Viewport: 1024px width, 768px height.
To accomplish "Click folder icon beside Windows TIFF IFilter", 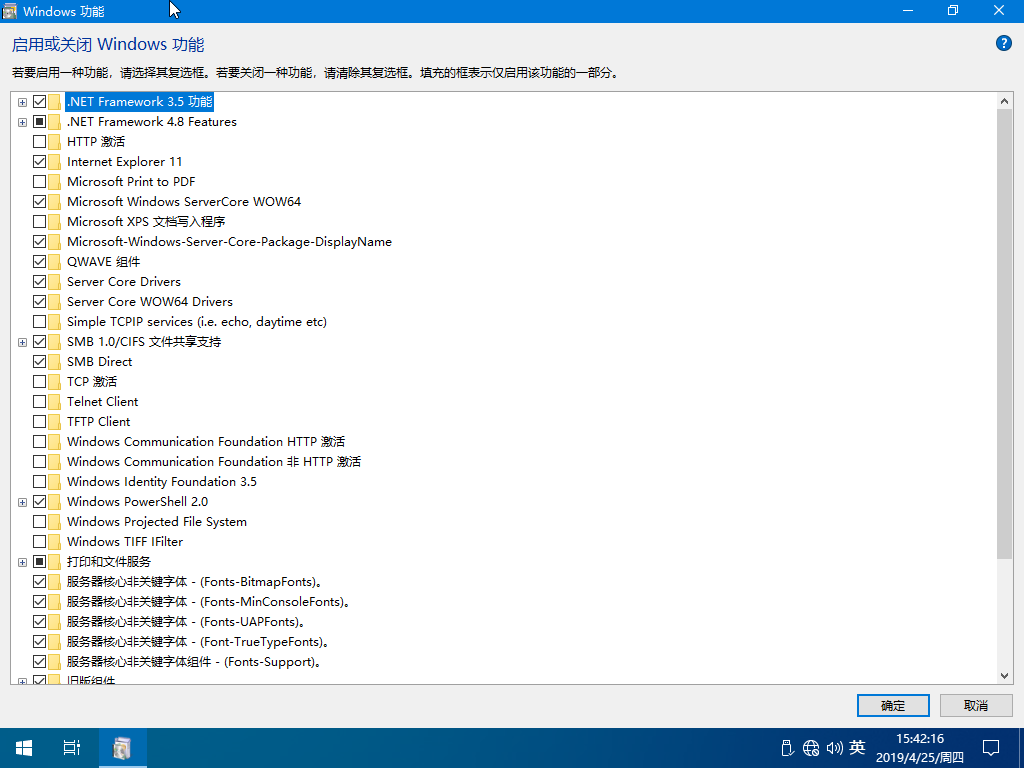I will [54, 542].
